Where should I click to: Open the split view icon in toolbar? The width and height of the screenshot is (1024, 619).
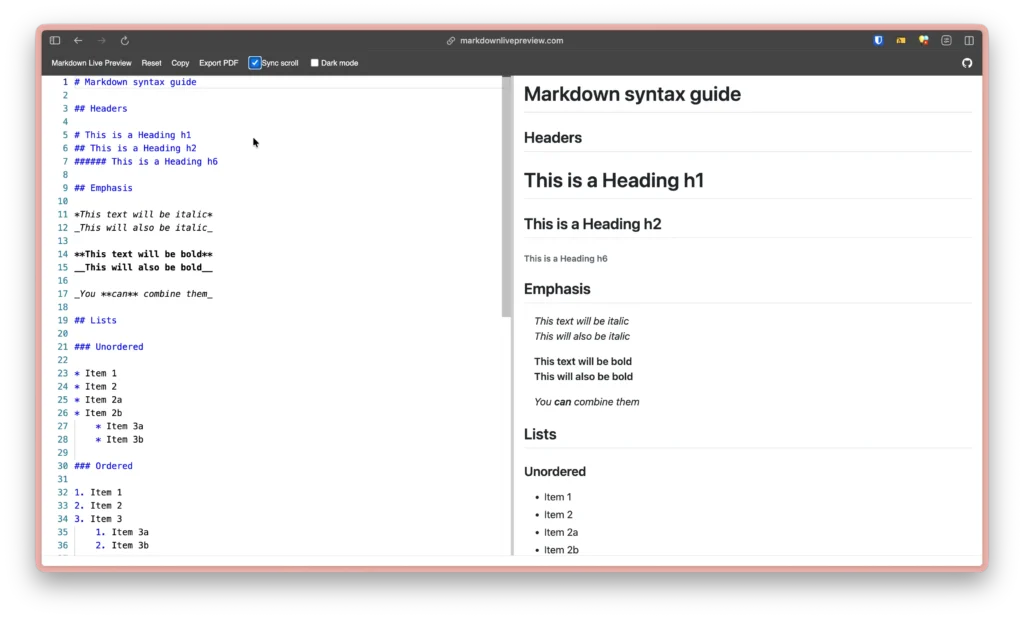(x=969, y=40)
